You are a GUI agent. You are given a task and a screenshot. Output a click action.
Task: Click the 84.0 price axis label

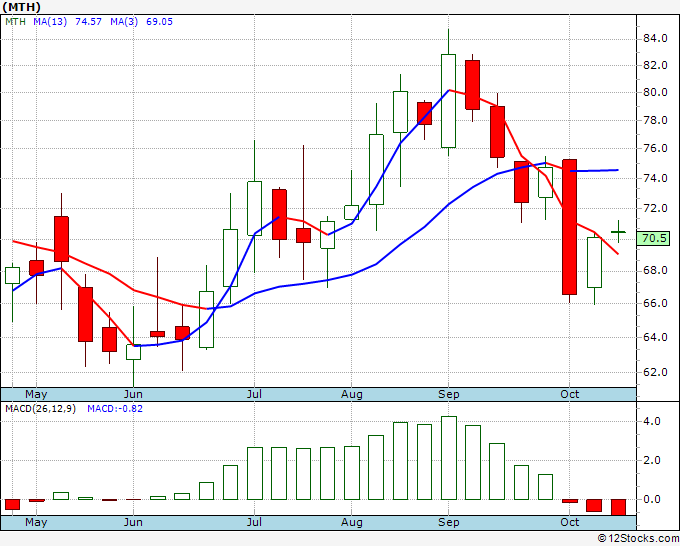click(x=655, y=39)
